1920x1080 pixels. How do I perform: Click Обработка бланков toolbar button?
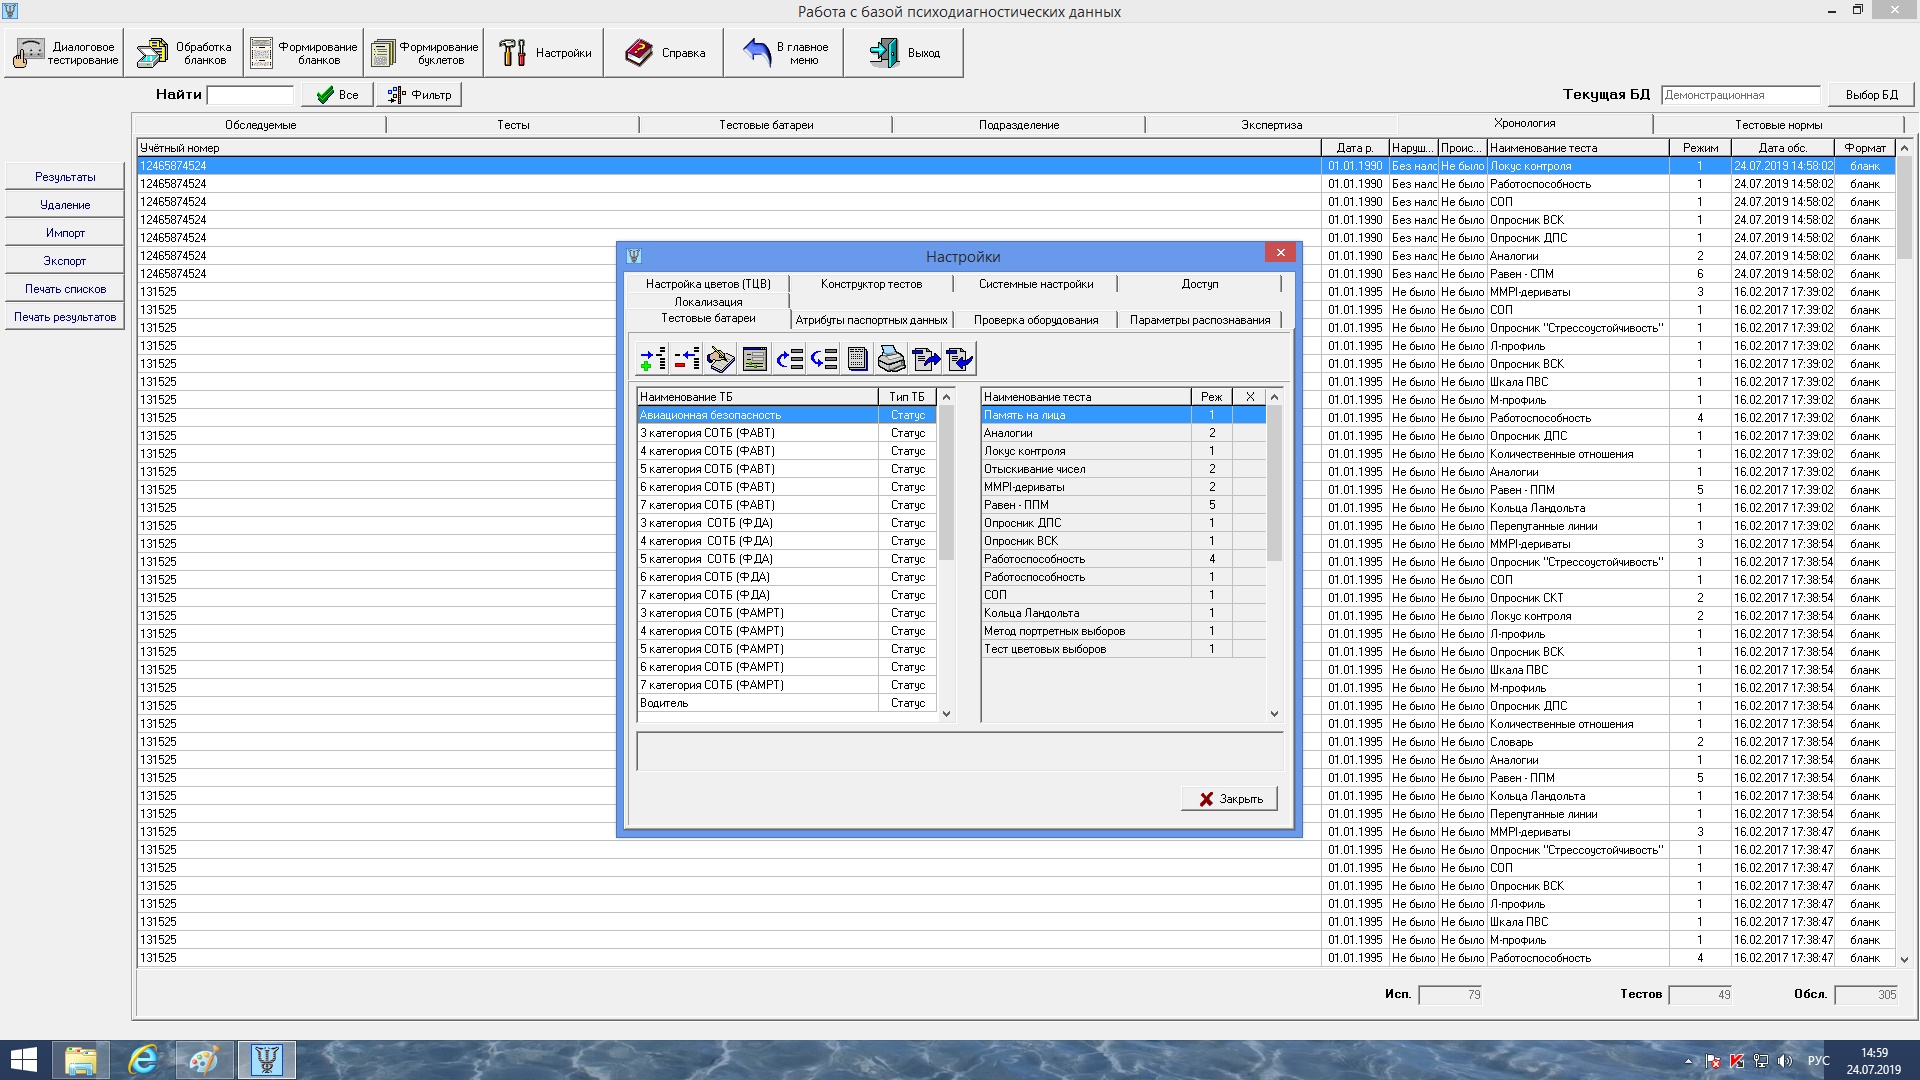184,53
